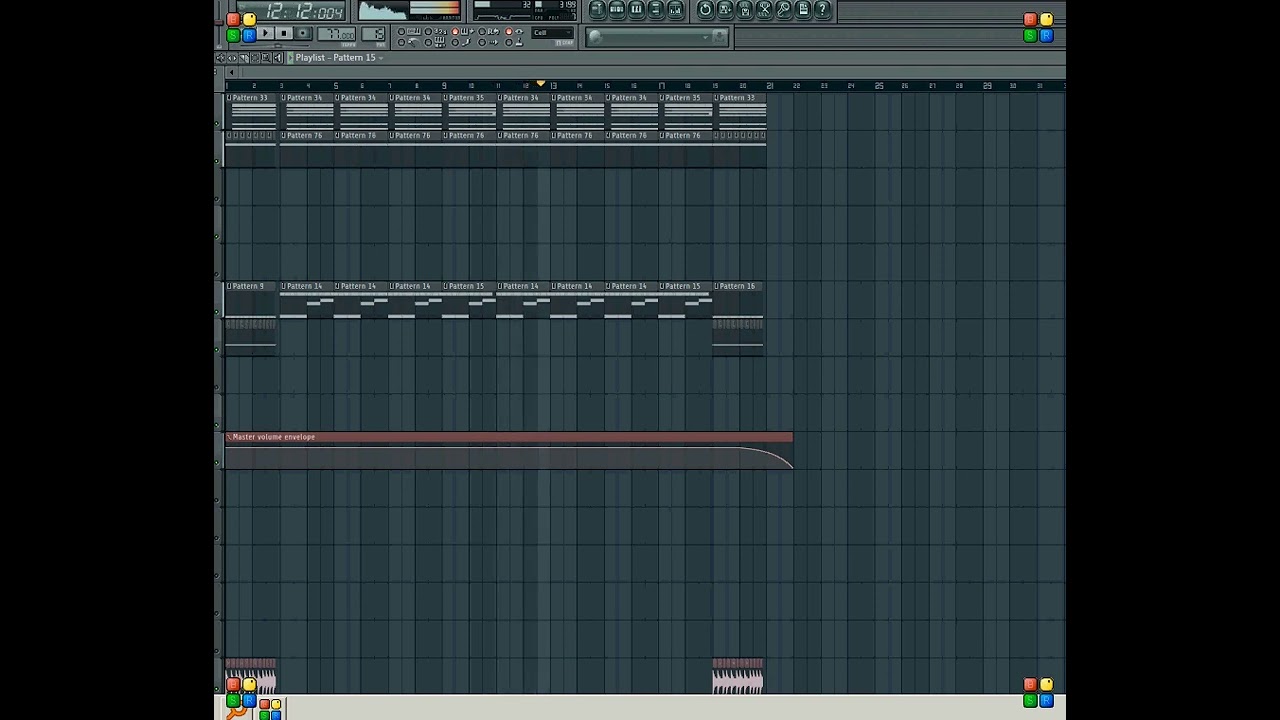Image resolution: width=1280 pixels, height=720 pixels.
Task: Click the document page icon in toolbar
Action: tap(803, 10)
